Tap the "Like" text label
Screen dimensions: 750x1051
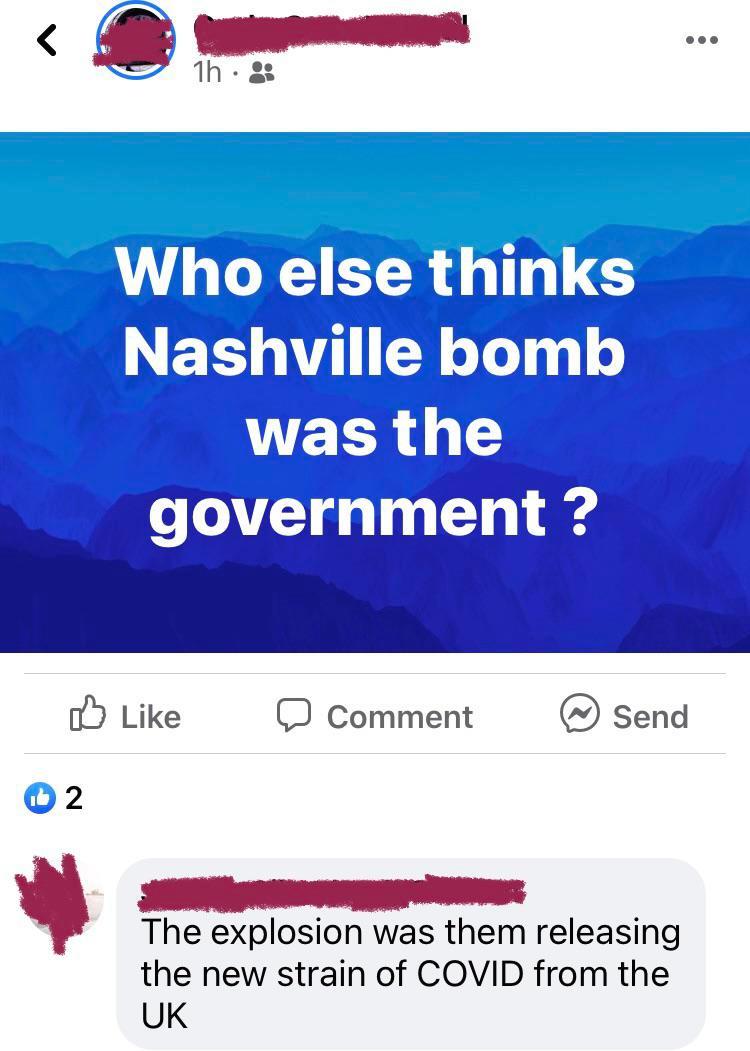click(x=151, y=717)
